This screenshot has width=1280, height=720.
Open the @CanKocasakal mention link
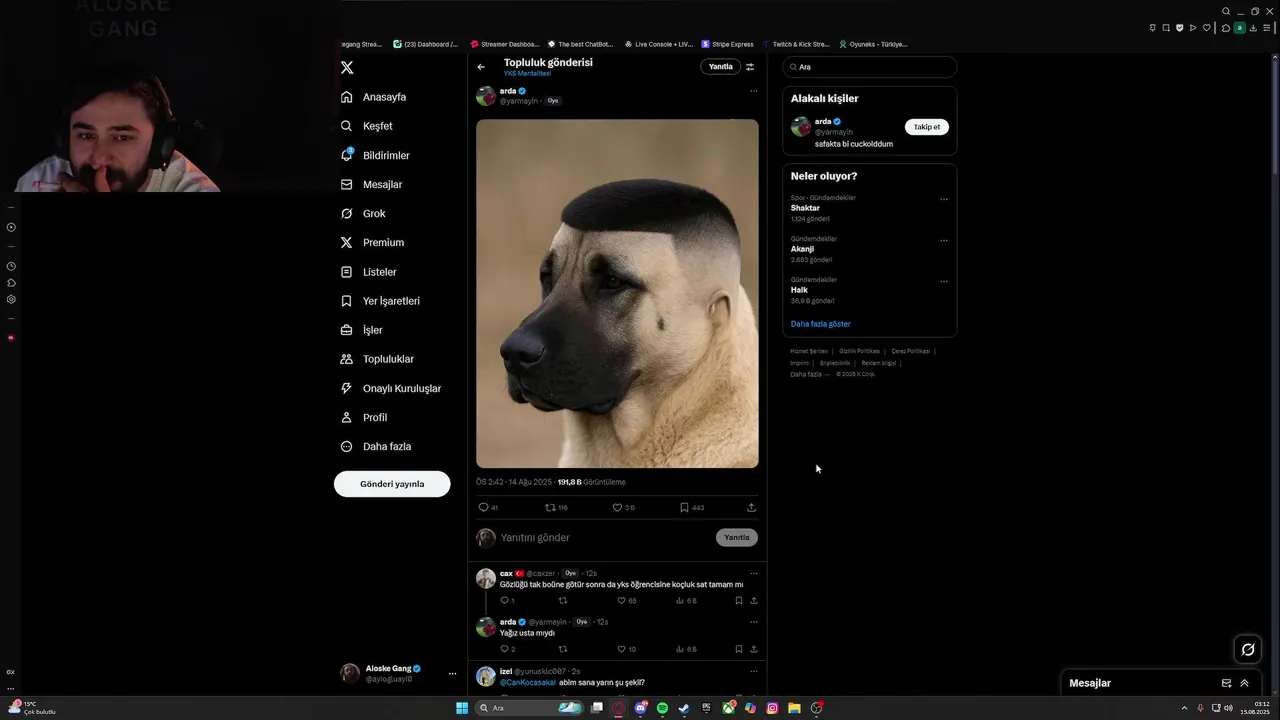pyautogui.click(x=528, y=683)
